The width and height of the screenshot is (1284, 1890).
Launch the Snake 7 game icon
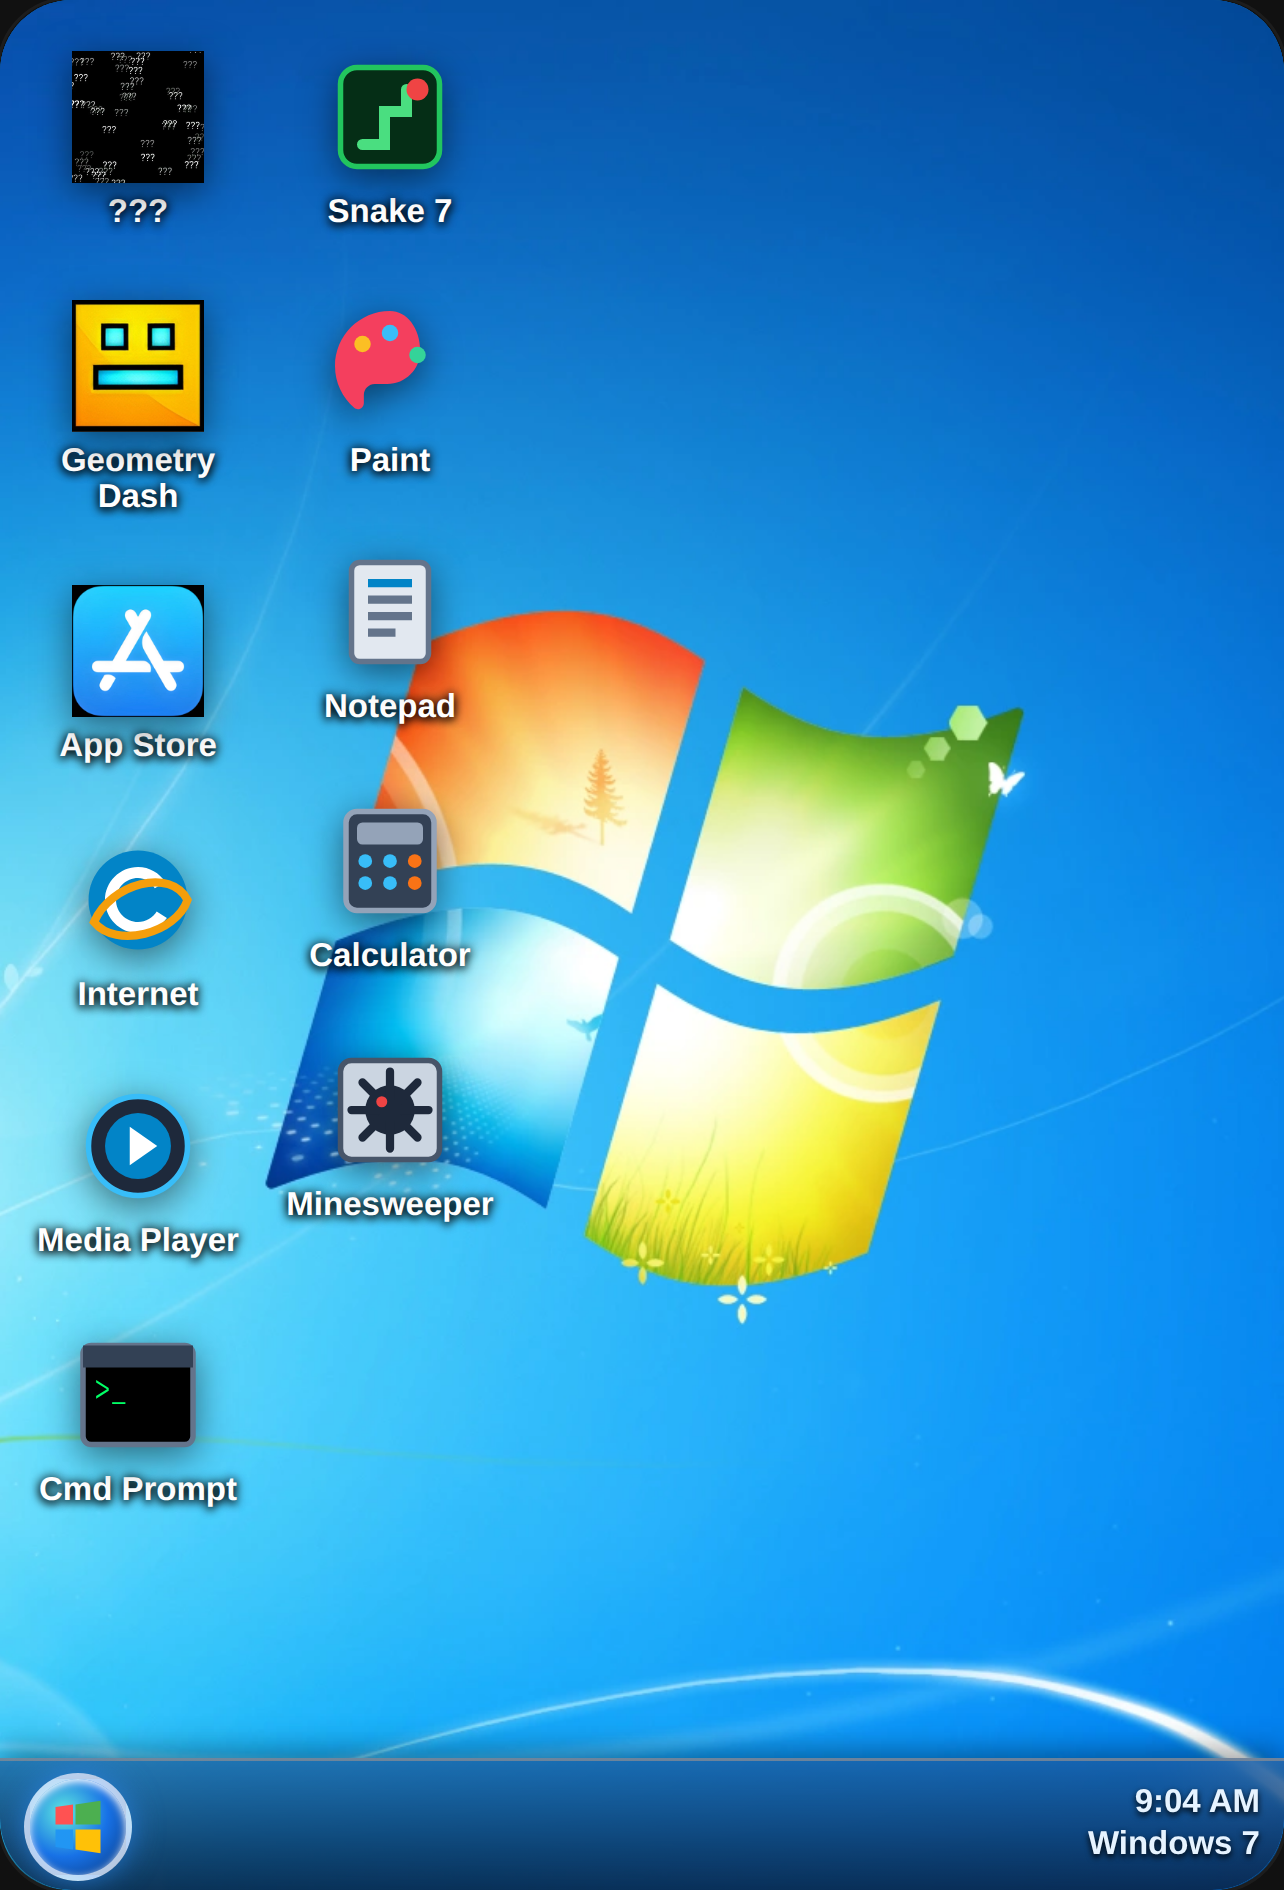[x=390, y=117]
